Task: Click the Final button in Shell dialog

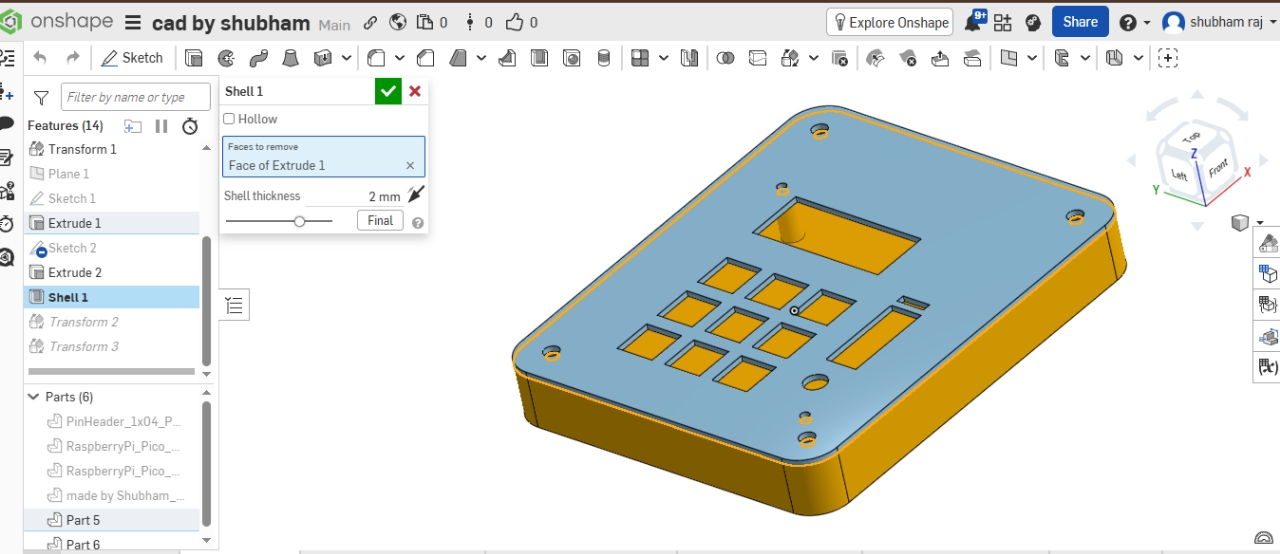Action: click(380, 221)
